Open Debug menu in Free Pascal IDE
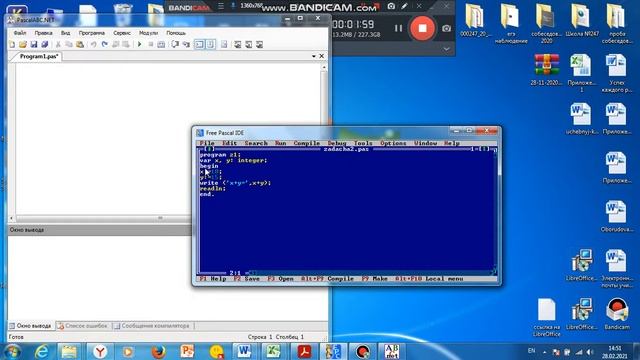The image size is (640, 360). 337,143
